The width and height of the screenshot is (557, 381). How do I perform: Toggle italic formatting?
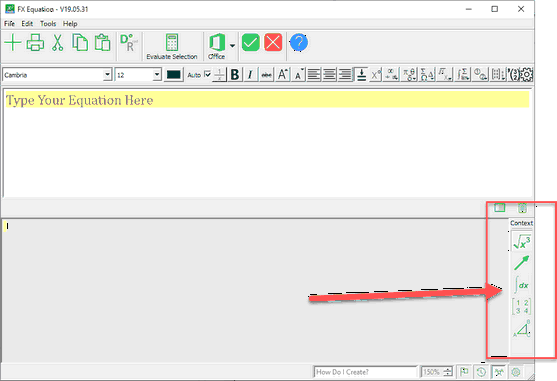[x=250, y=75]
